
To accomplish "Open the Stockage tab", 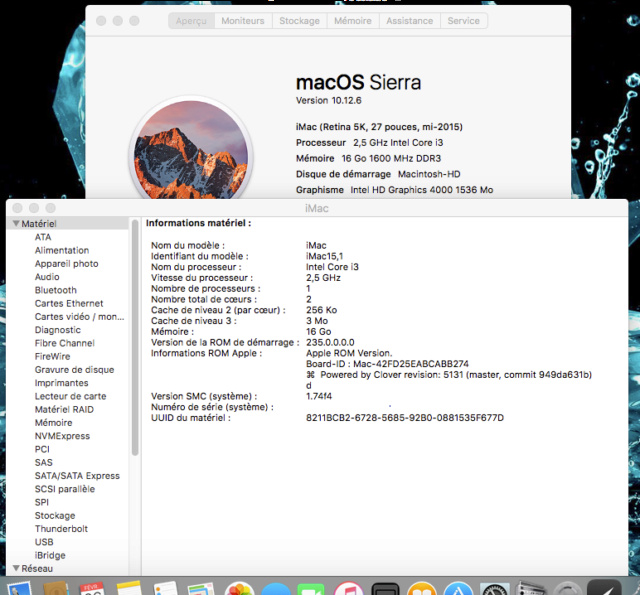I will tap(300, 21).
